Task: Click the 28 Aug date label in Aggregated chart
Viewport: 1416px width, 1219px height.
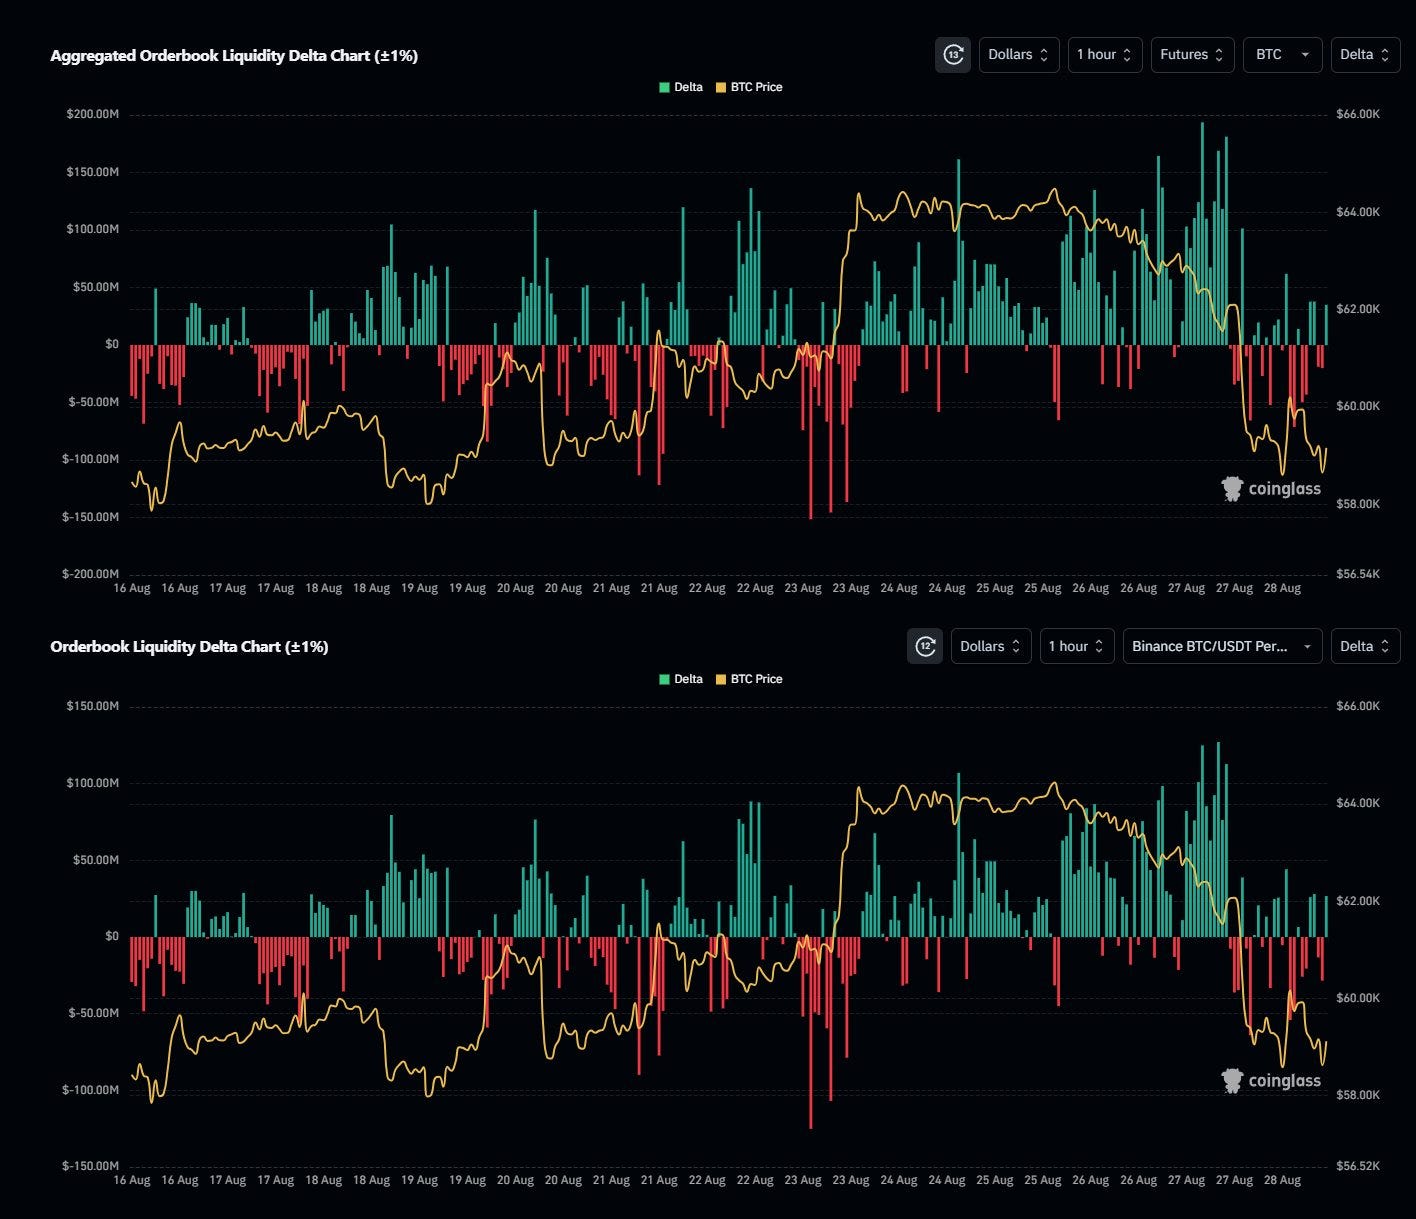Action: [x=1282, y=588]
